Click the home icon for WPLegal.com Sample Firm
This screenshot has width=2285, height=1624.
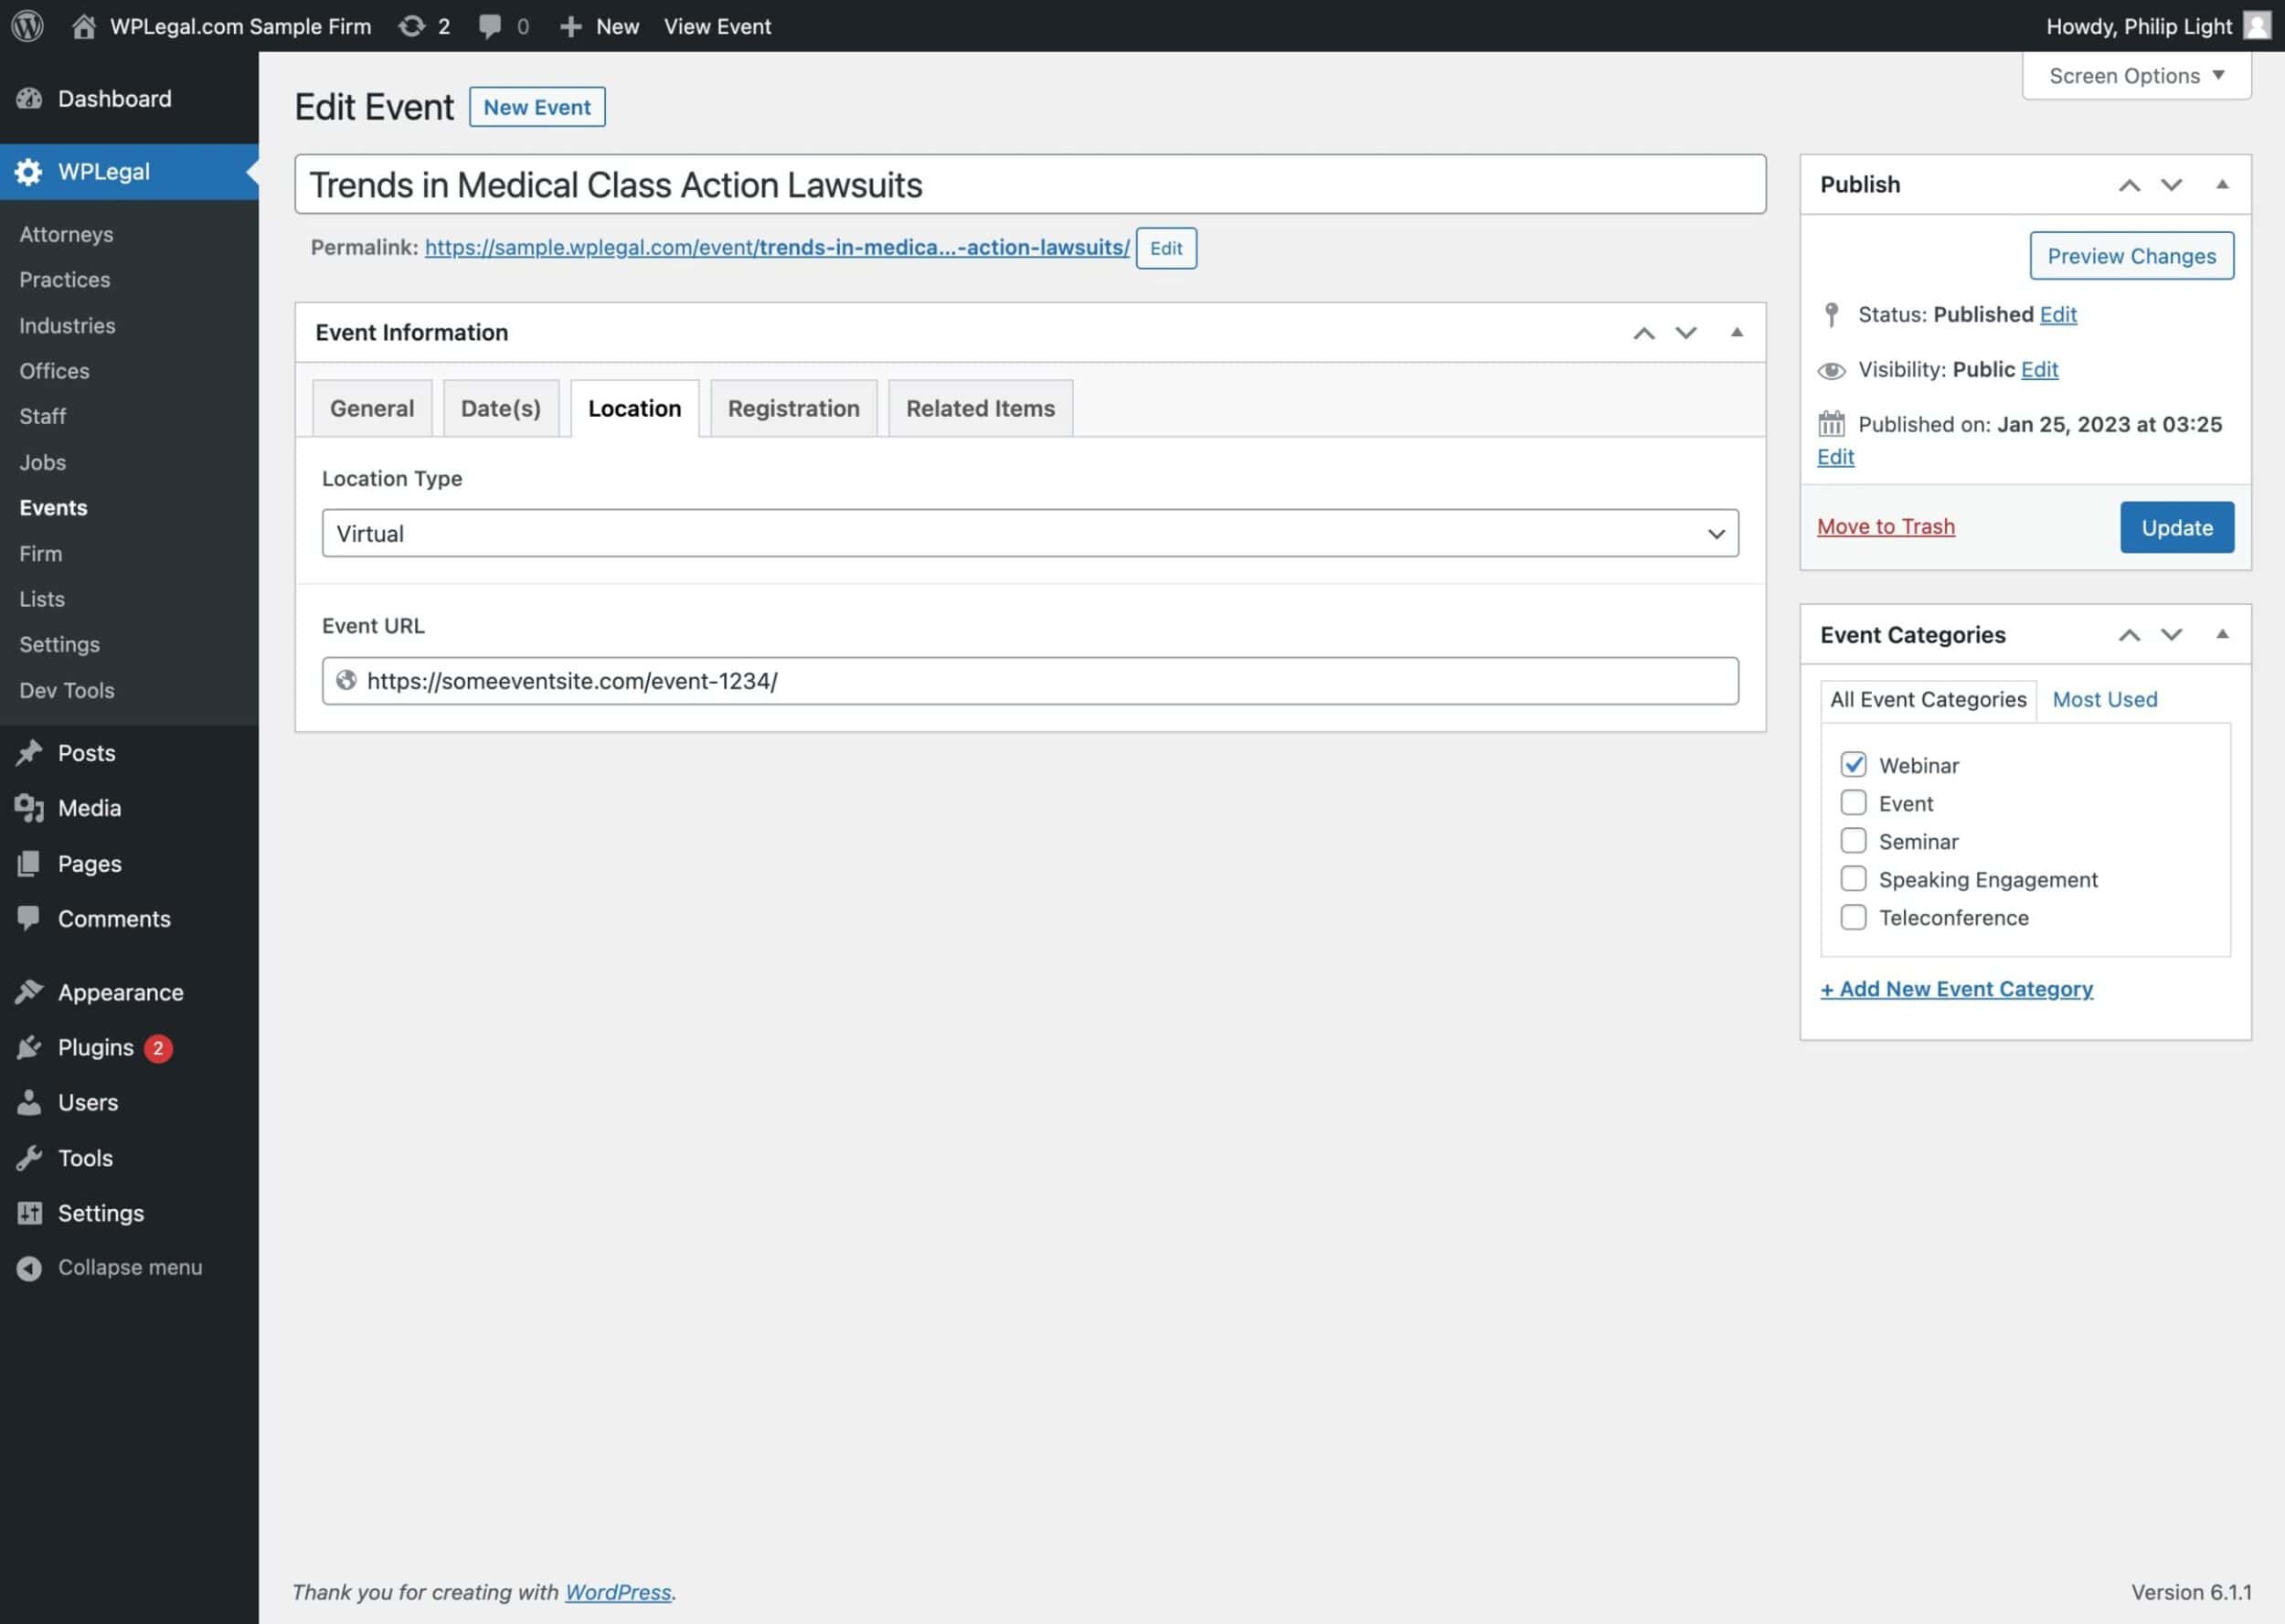(x=84, y=26)
